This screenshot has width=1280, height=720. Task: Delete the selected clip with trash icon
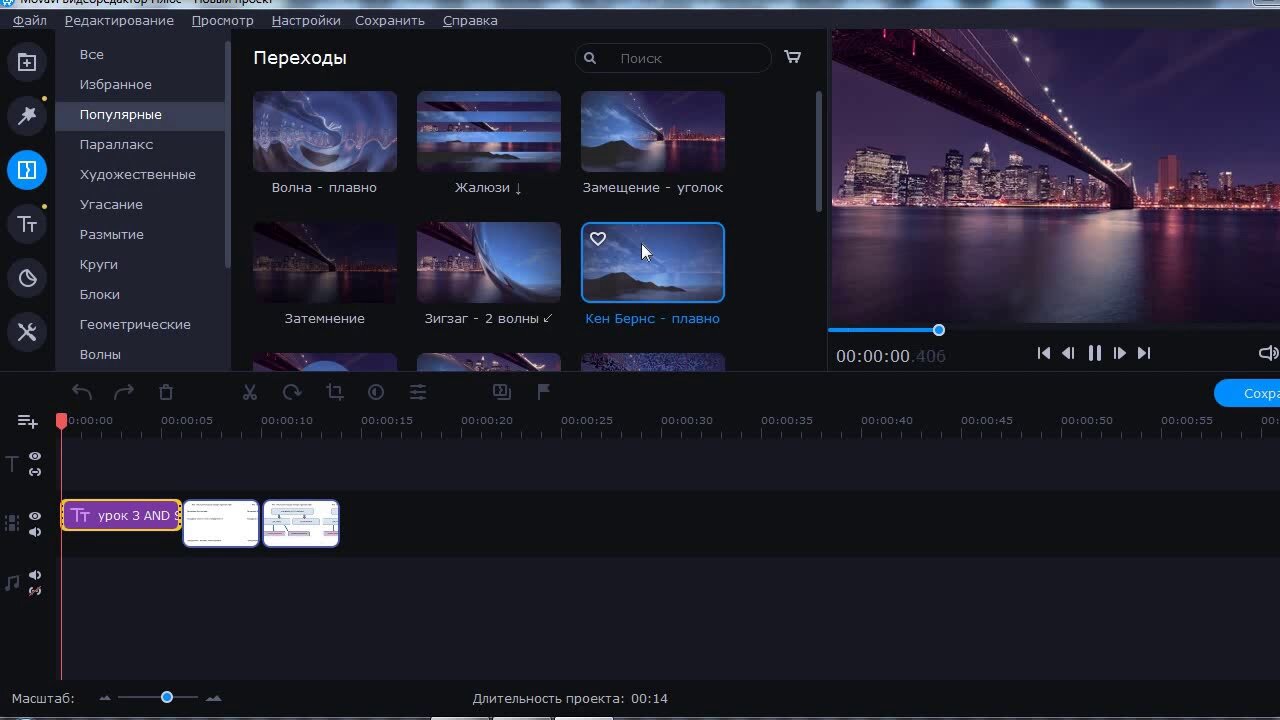[x=166, y=392]
